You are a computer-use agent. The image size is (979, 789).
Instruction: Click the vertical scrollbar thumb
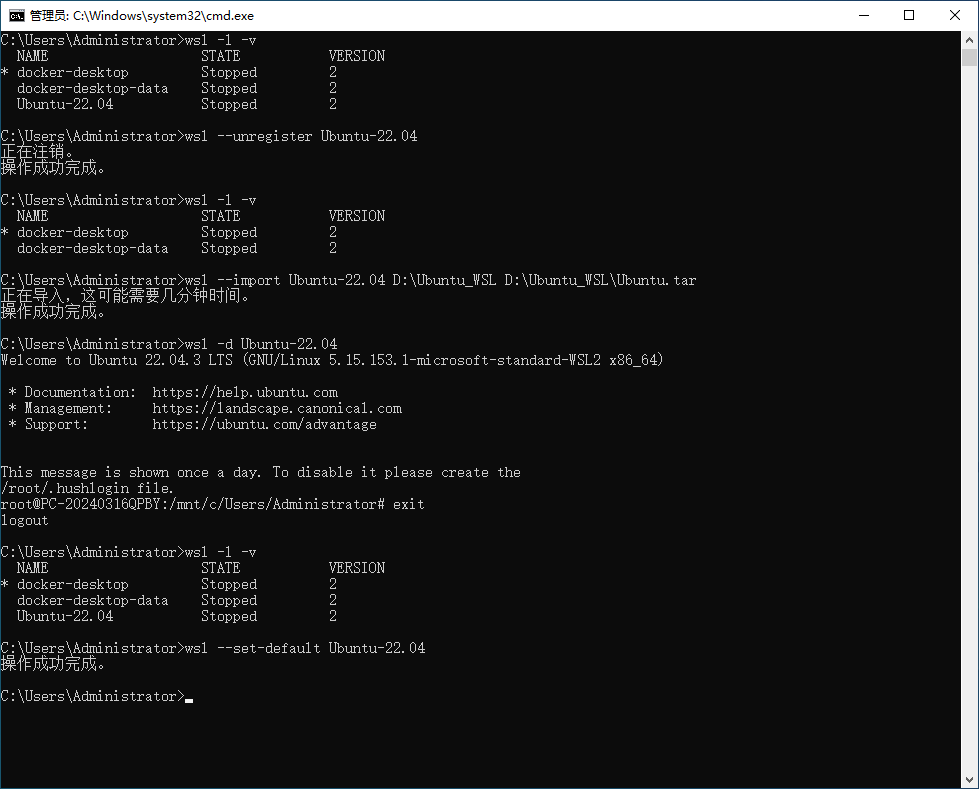(969, 57)
